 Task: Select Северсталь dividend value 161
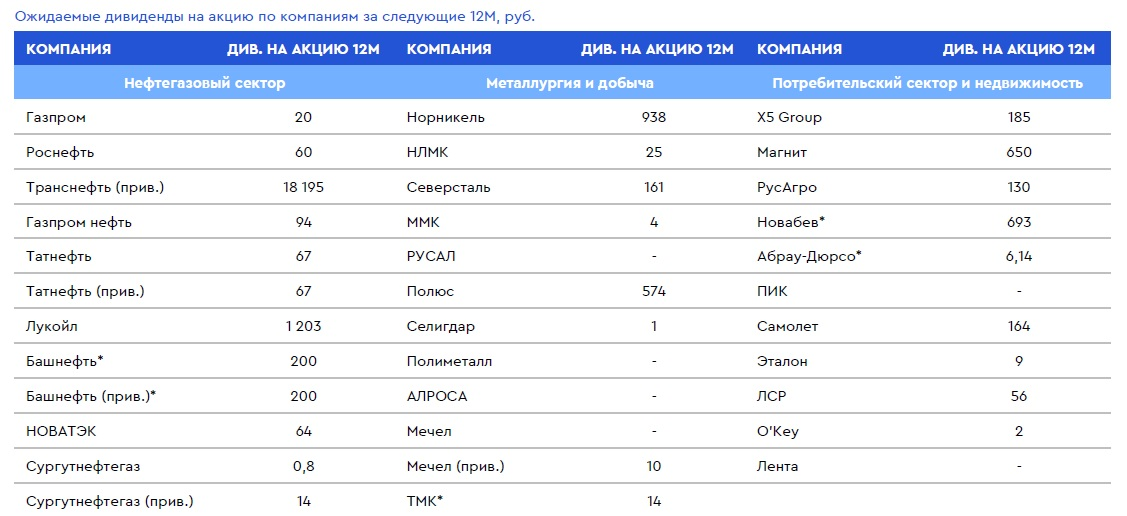click(654, 188)
